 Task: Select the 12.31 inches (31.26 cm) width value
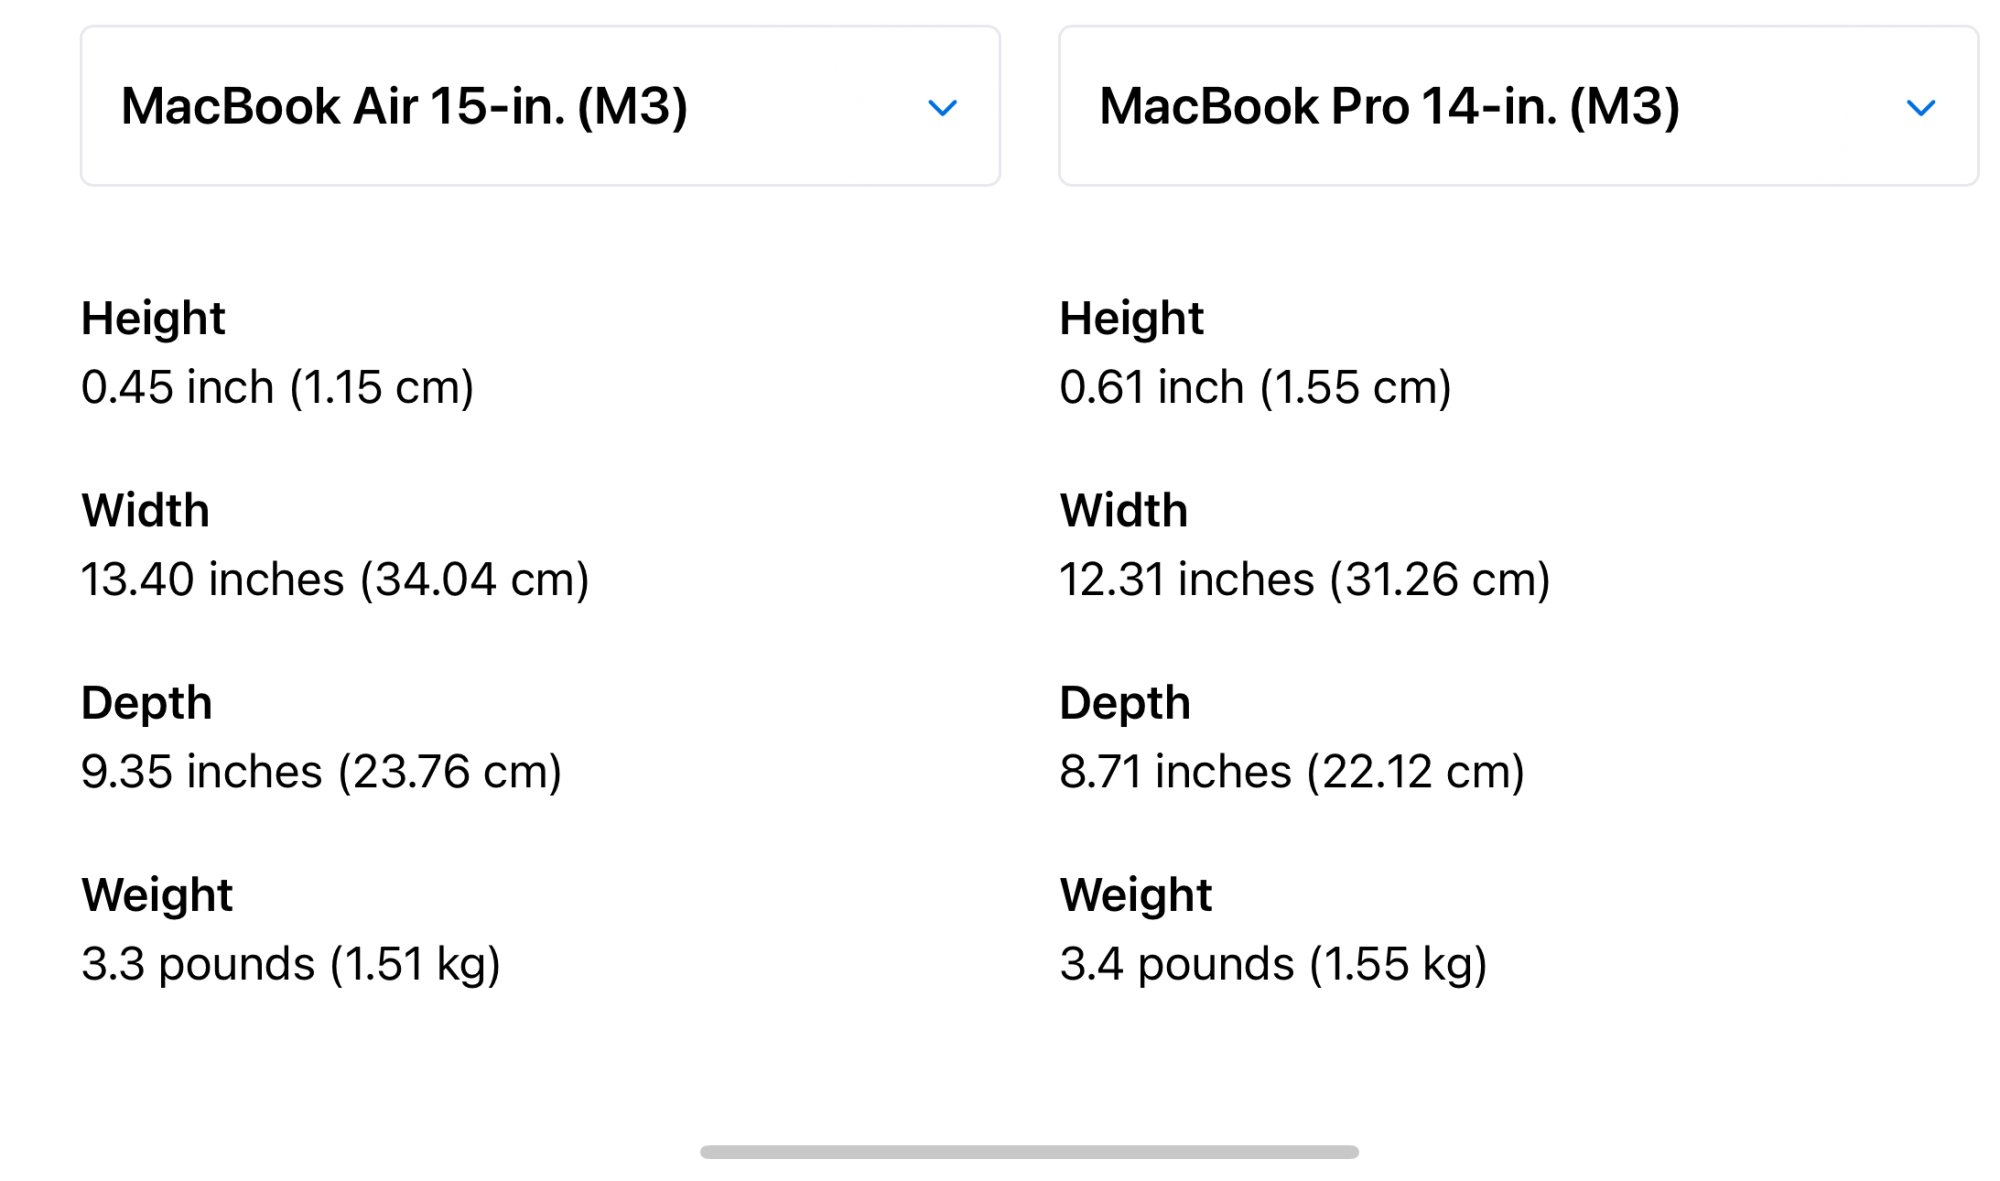point(1304,580)
